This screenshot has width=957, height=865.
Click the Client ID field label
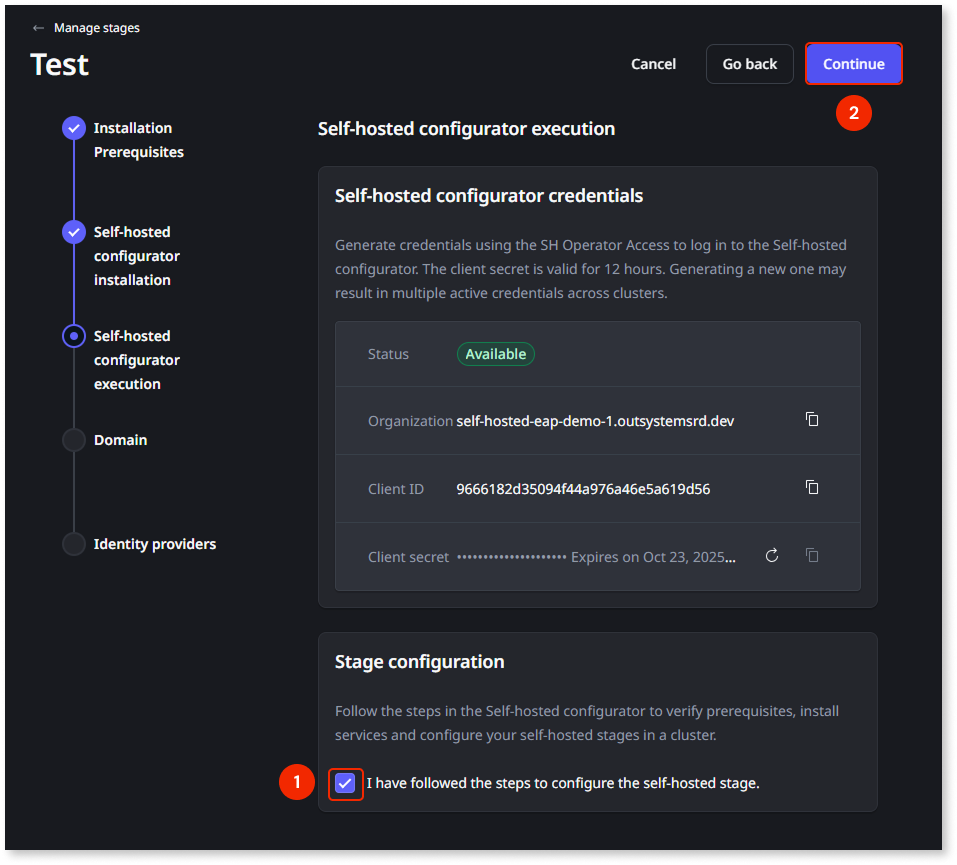pos(395,489)
